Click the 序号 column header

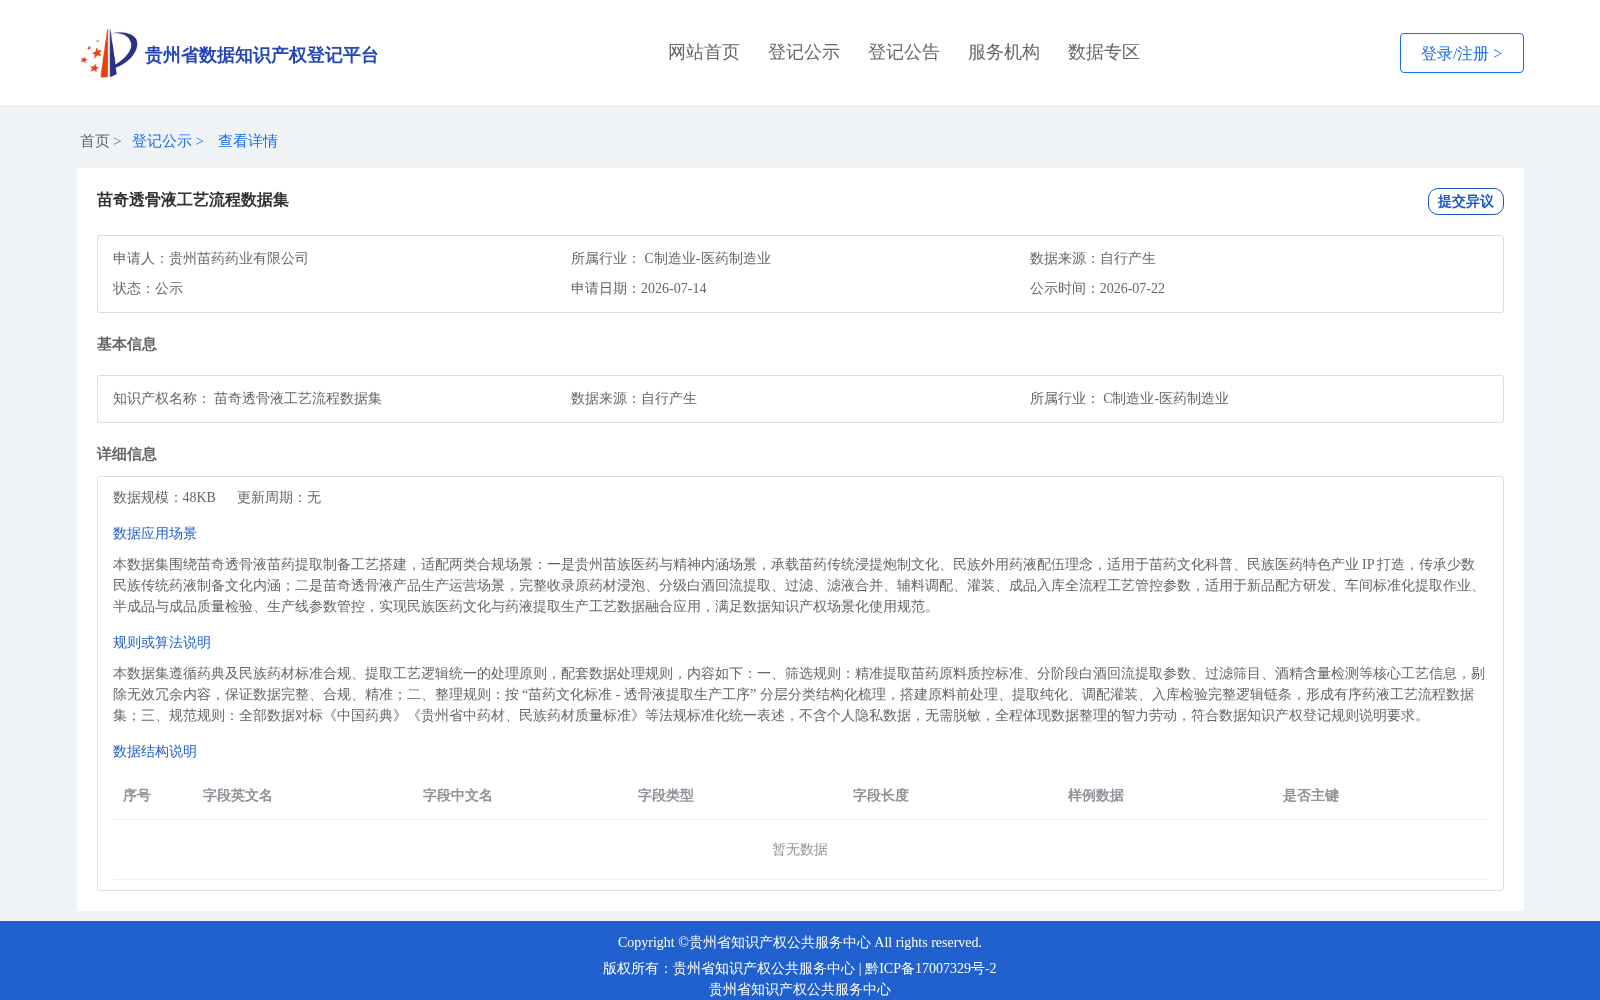click(x=137, y=795)
